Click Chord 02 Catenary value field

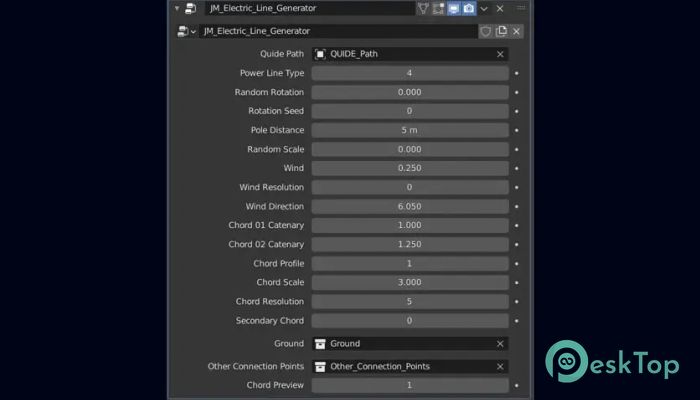click(x=410, y=245)
